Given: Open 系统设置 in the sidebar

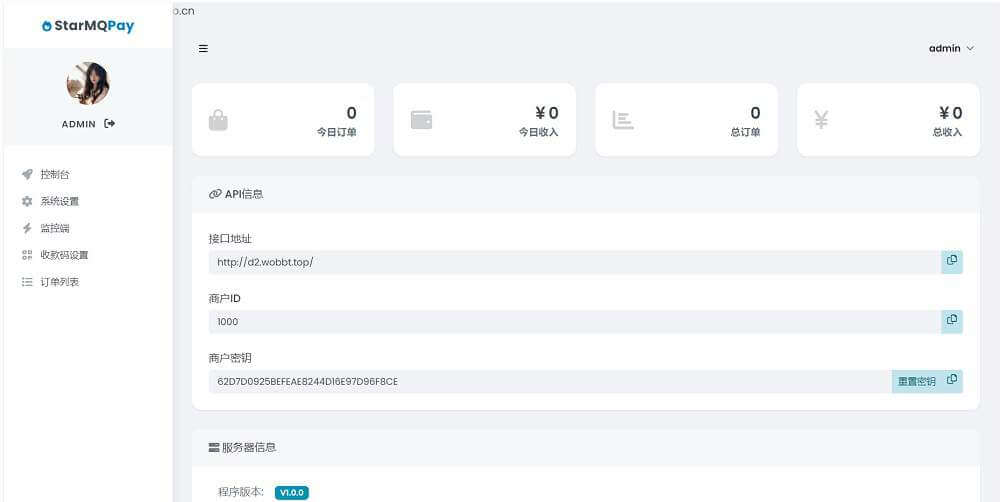Looking at the screenshot, I should pos(59,201).
